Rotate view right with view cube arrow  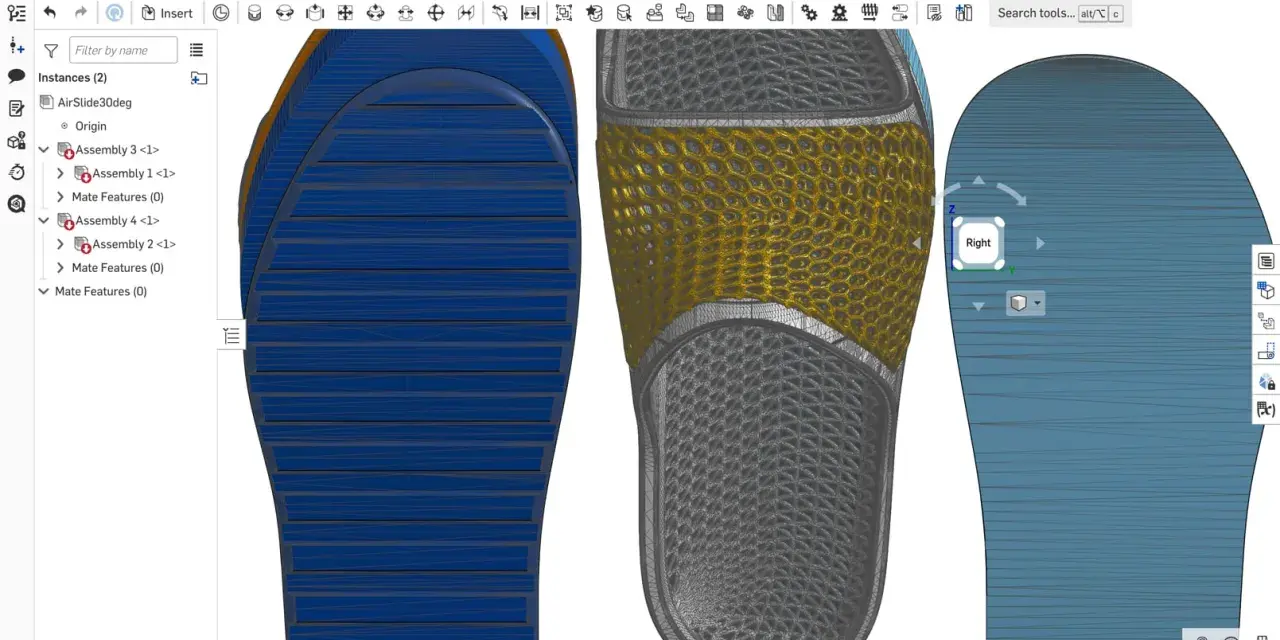[x=1040, y=243]
